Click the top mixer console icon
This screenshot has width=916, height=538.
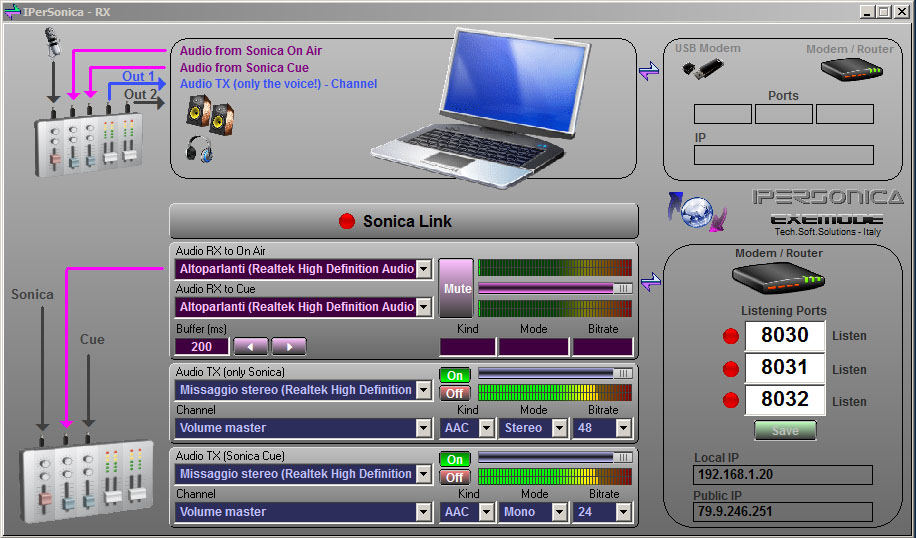click(x=89, y=144)
